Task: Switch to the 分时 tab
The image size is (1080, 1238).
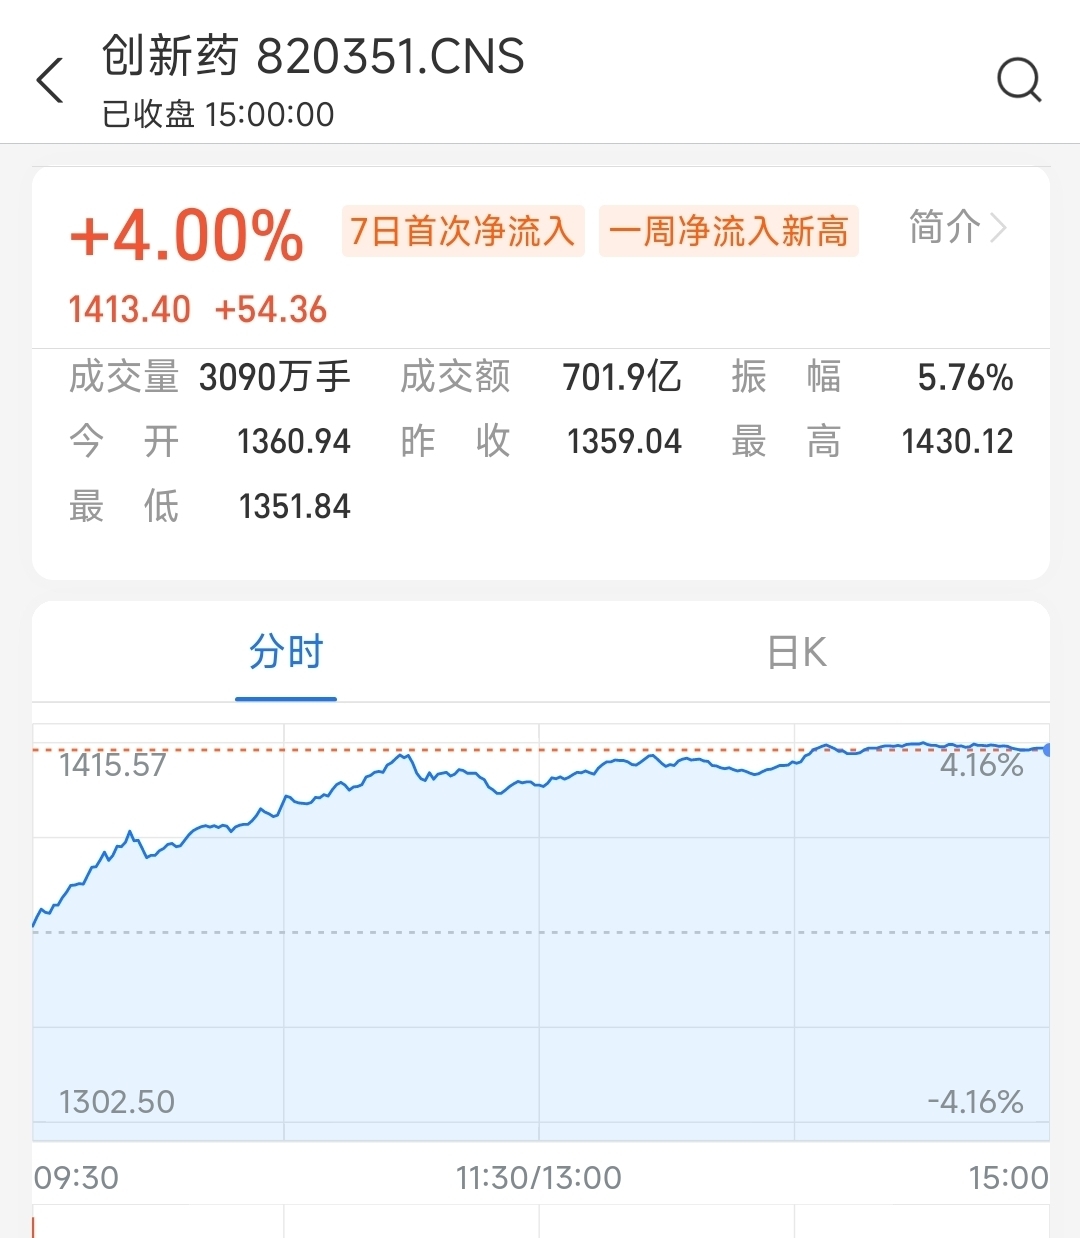Action: coord(286,653)
